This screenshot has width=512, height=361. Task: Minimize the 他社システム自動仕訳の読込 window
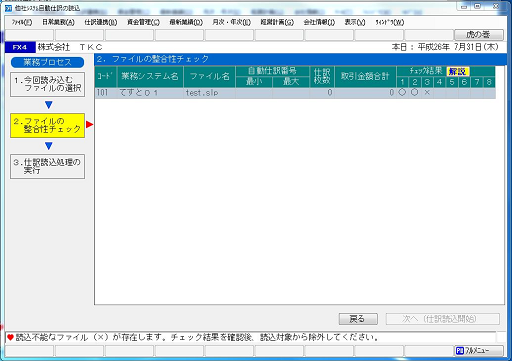click(x=464, y=6)
